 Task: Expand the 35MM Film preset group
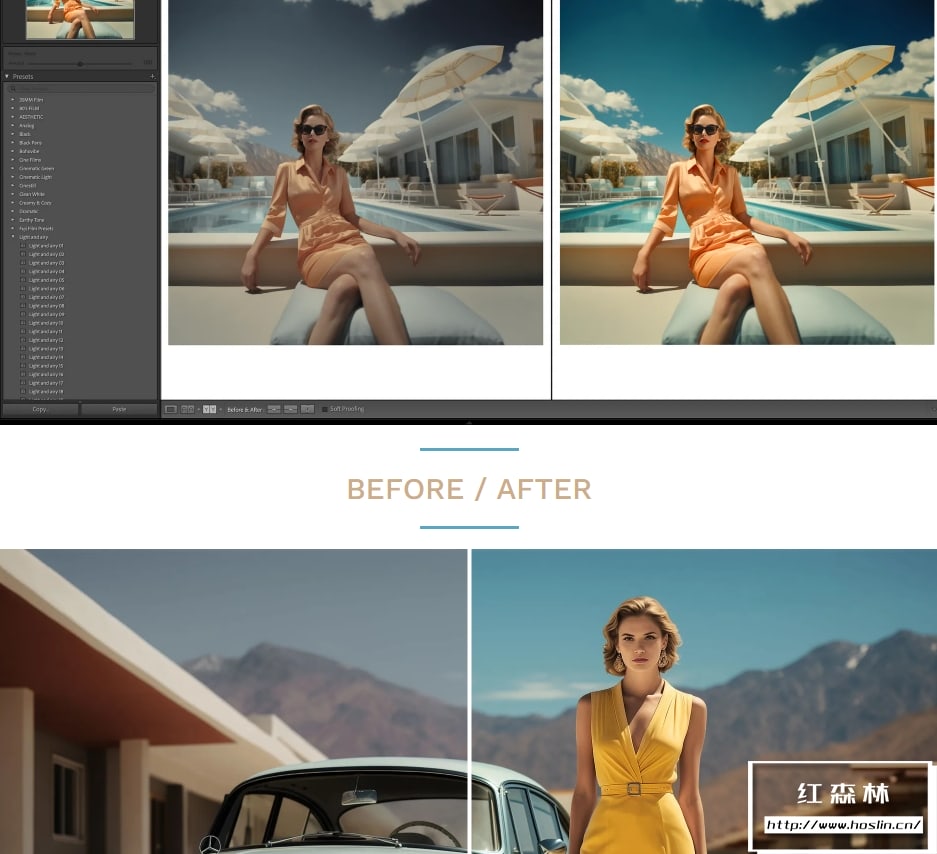pyautogui.click(x=13, y=100)
